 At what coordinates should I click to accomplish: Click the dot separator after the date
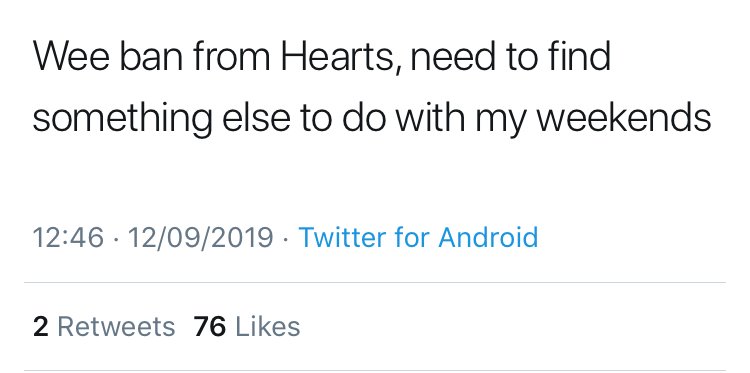tap(286, 238)
